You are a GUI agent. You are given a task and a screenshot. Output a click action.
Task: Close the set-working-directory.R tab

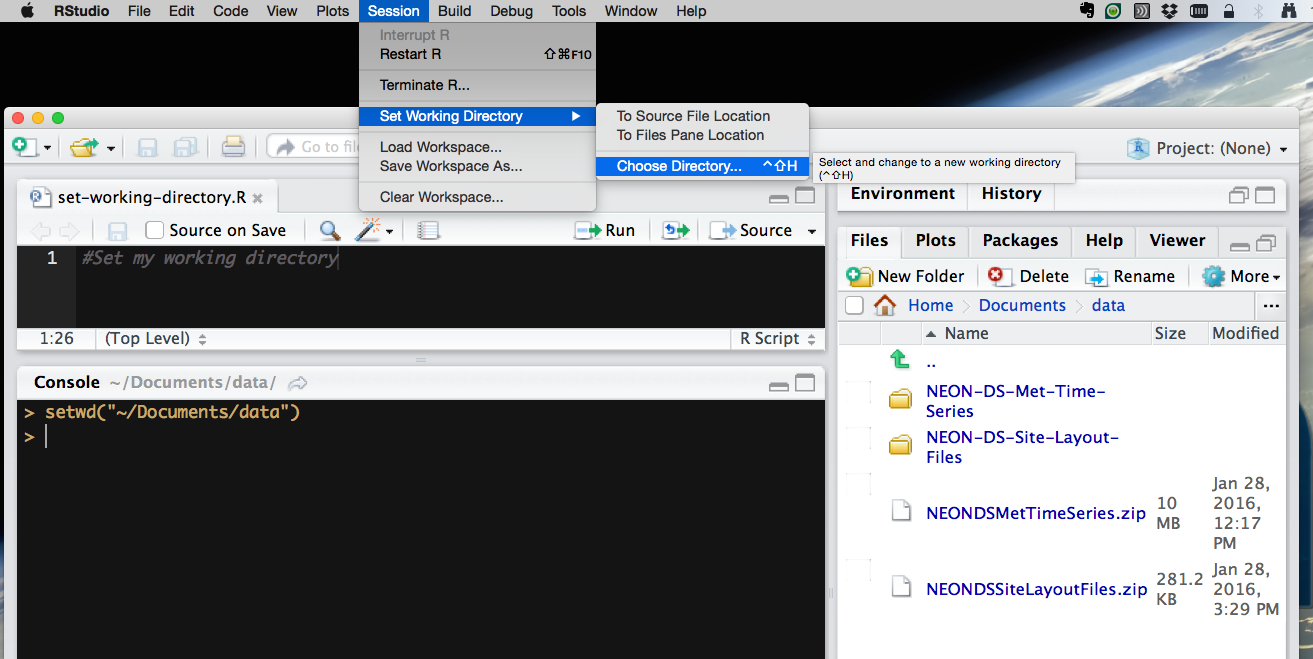coord(257,198)
